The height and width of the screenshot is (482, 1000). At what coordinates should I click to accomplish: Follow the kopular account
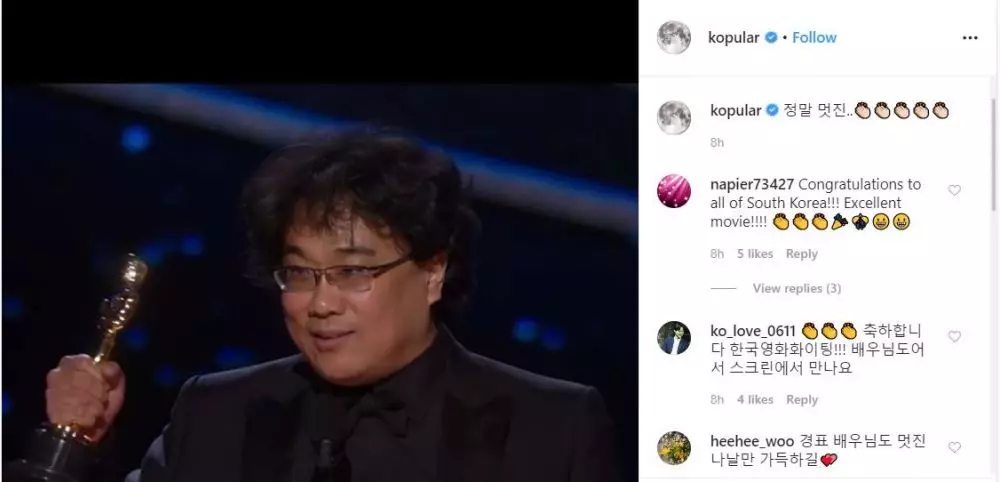(814, 38)
